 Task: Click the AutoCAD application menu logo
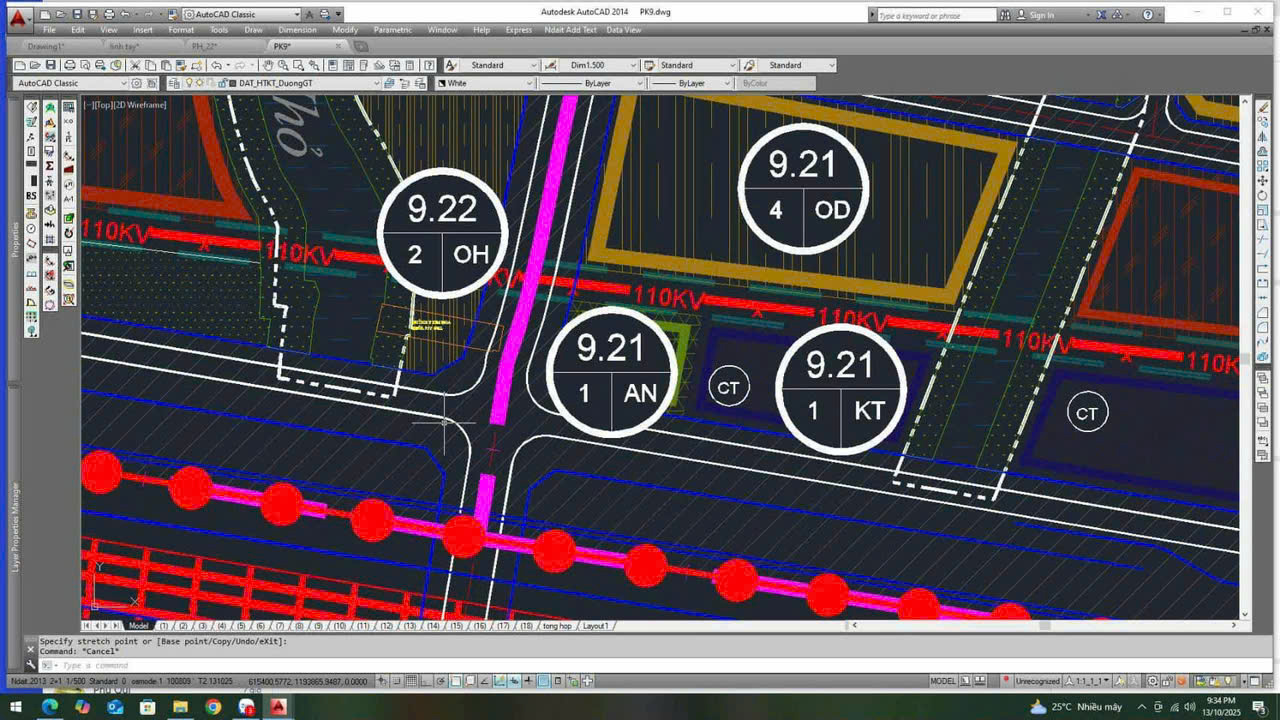17,16
